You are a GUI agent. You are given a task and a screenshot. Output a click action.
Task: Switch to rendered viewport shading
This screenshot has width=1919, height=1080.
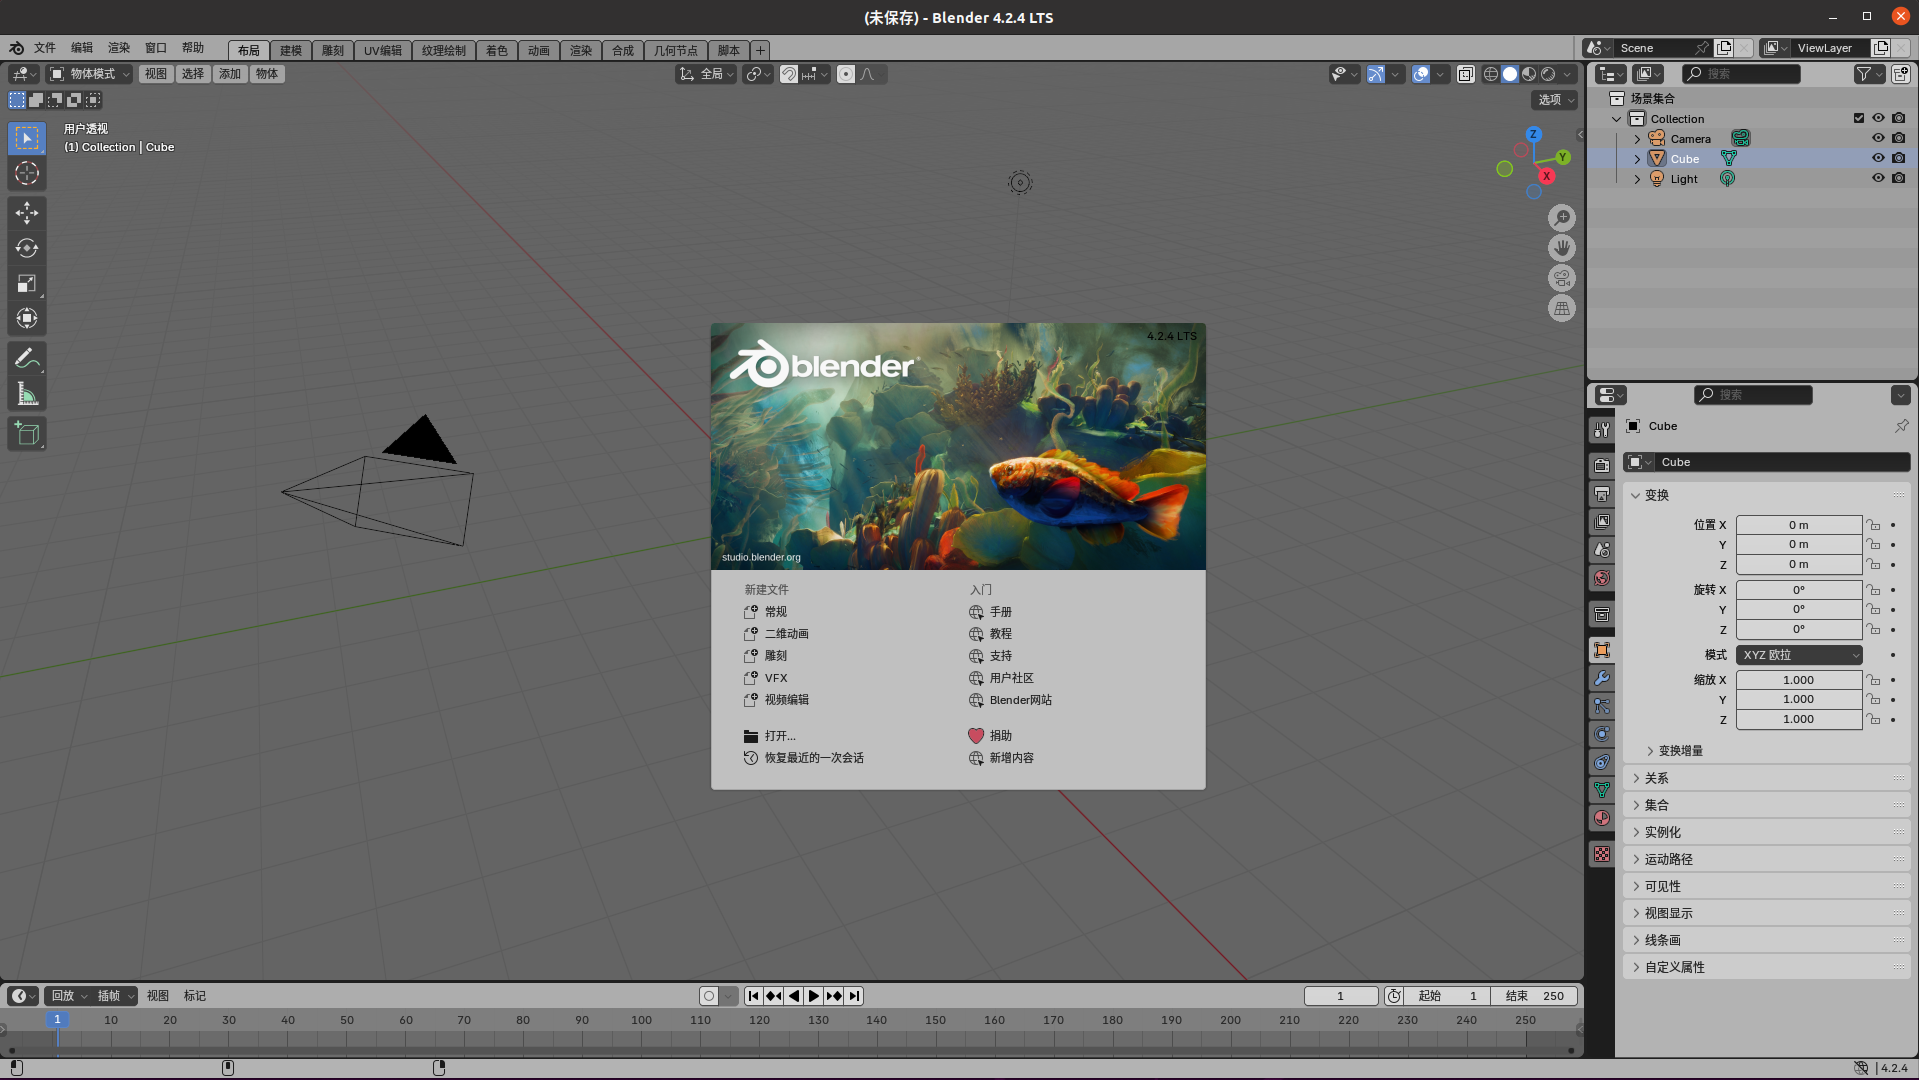point(1548,74)
